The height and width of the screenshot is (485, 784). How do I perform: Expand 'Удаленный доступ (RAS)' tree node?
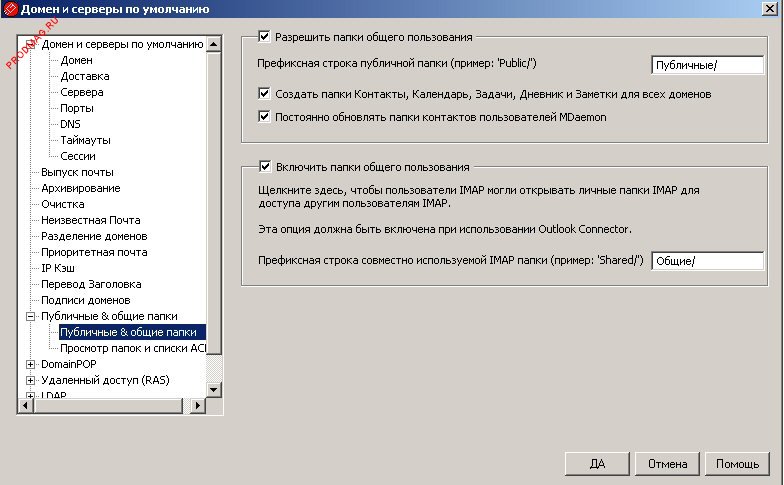coord(31,380)
